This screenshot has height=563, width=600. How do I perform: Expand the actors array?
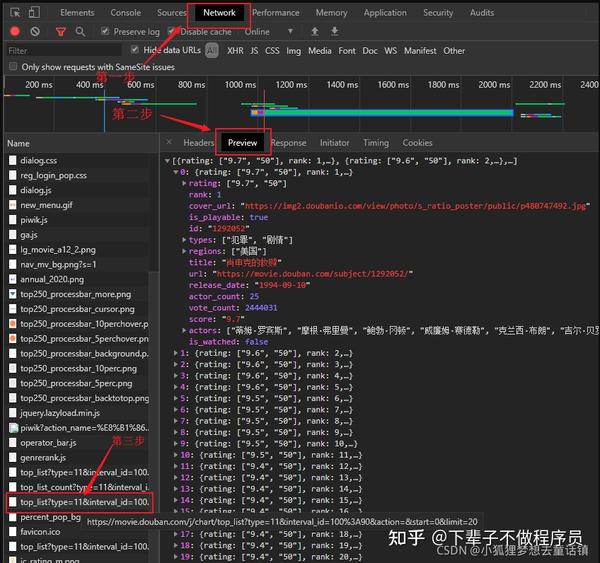[184, 330]
